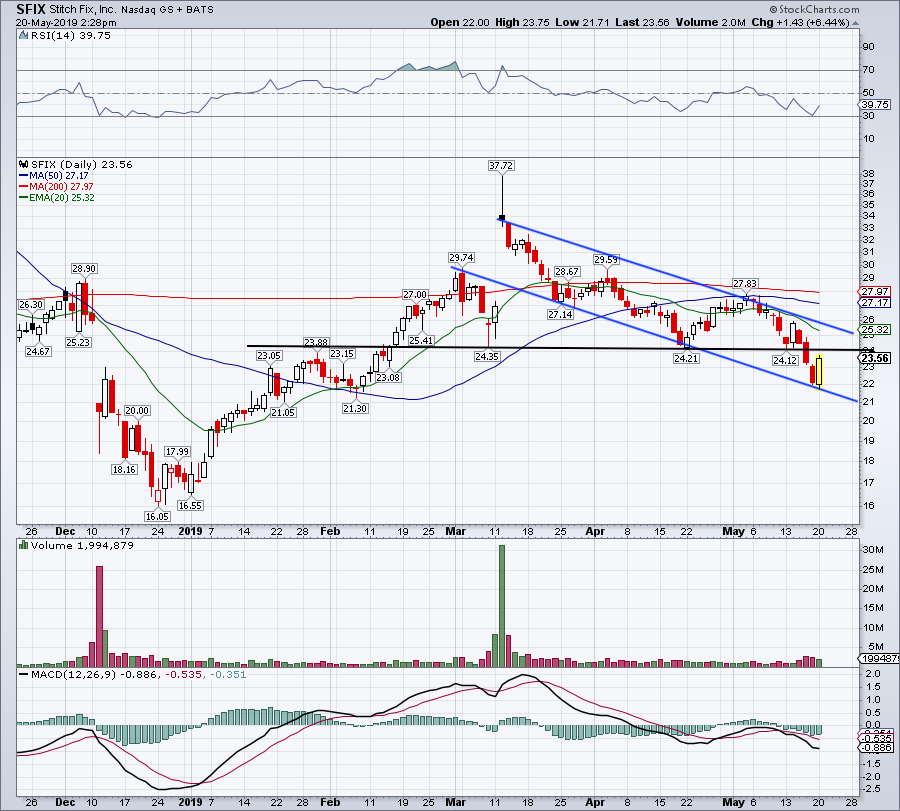Click the Open 22.00 header value

tap(460, 22)
